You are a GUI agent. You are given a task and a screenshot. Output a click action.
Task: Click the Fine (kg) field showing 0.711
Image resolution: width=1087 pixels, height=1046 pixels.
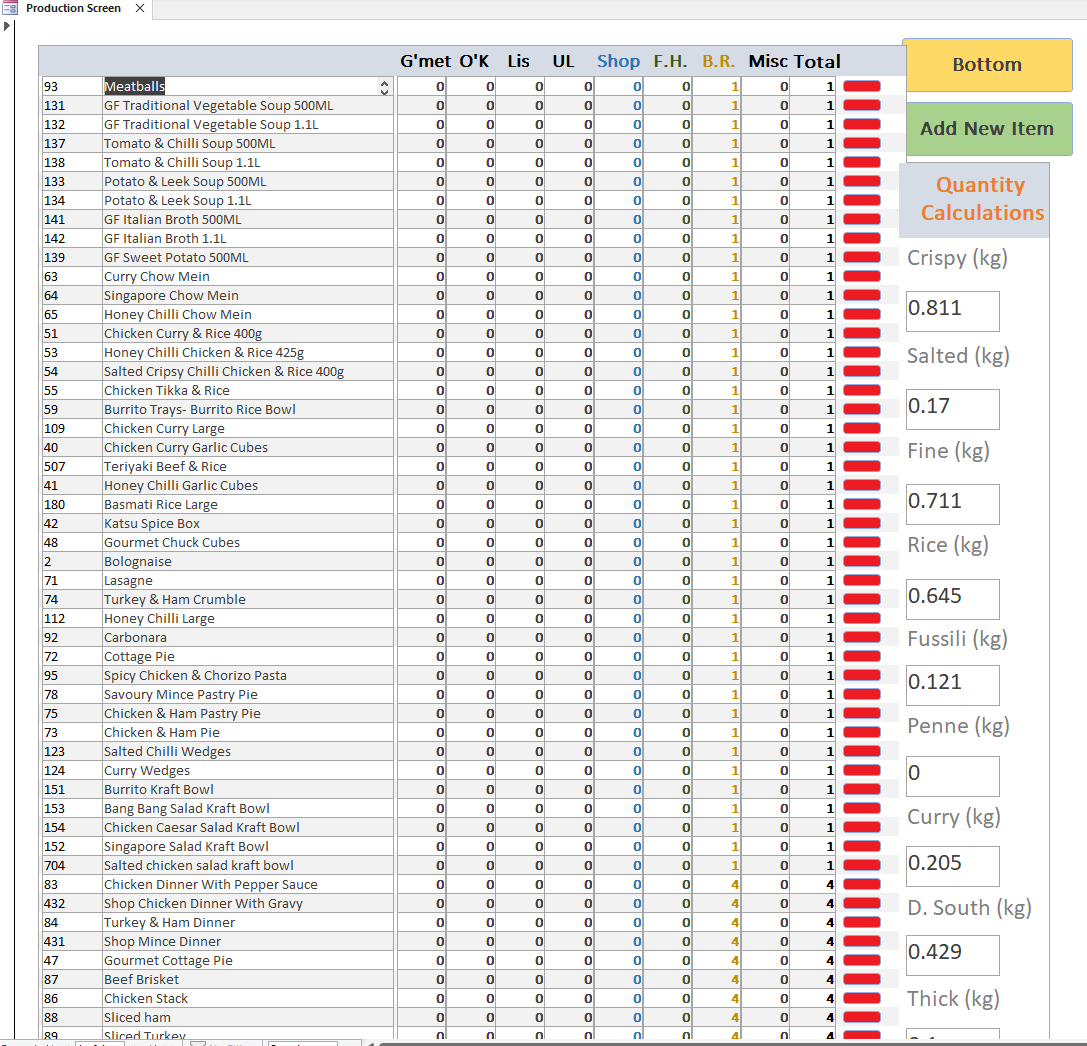[953, 504]
